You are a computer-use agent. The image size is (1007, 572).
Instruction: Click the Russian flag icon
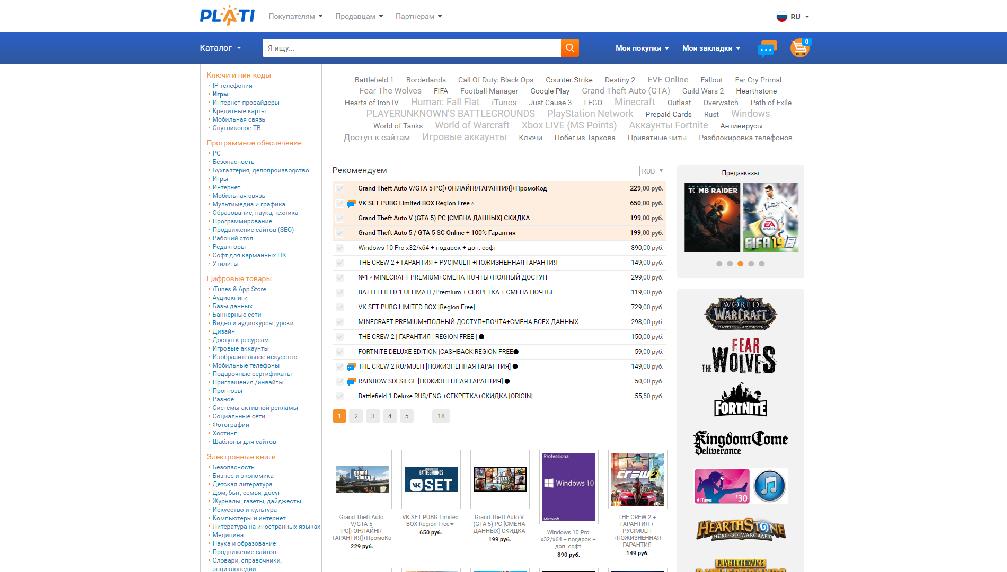[x=782, y=17]
